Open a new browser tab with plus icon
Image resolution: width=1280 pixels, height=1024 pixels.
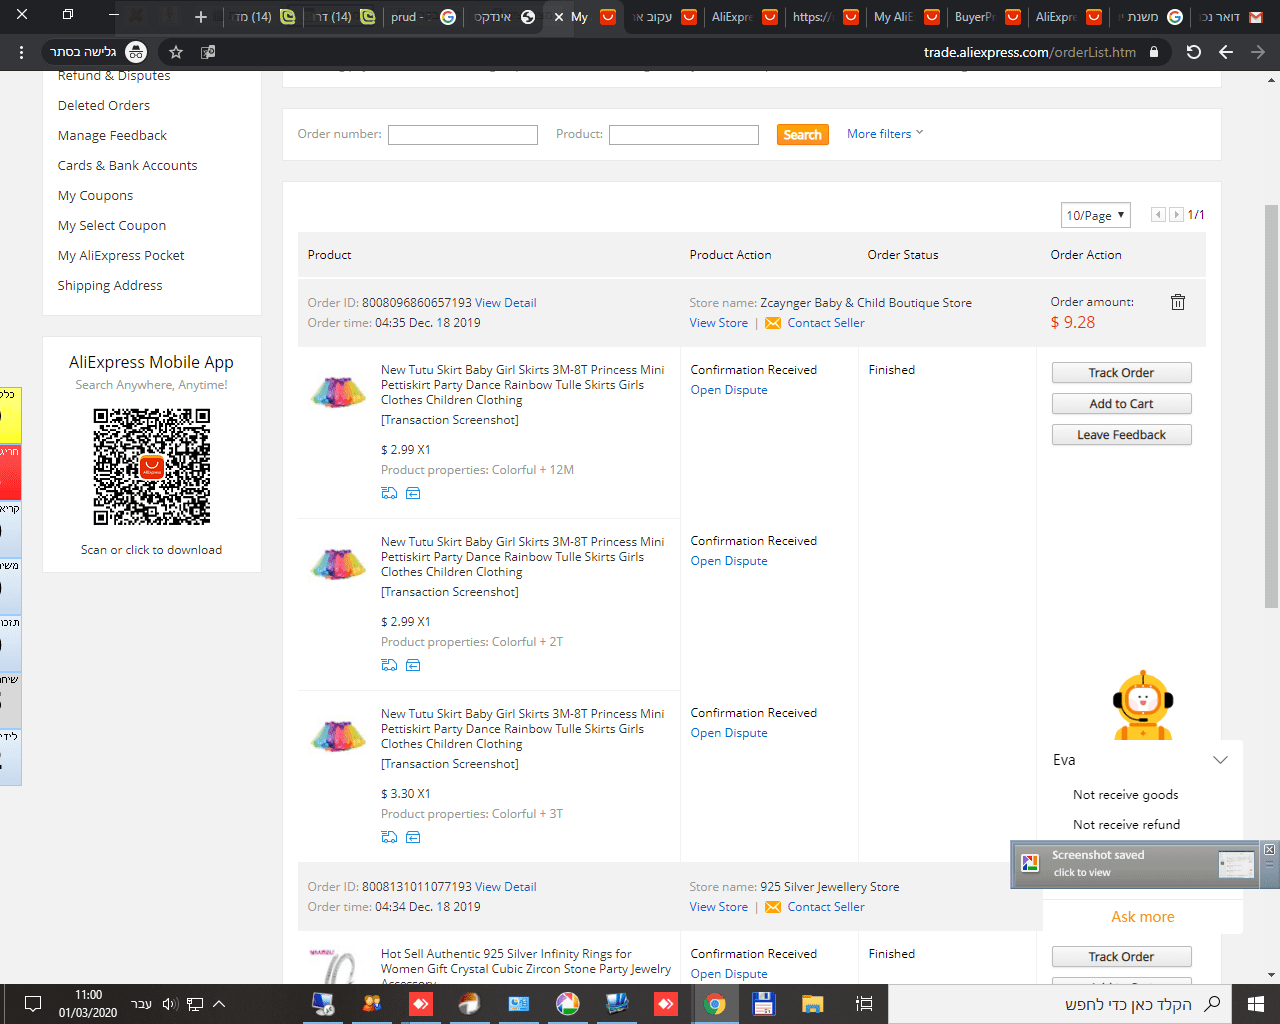pyautogui.click(x=201, y=17)
